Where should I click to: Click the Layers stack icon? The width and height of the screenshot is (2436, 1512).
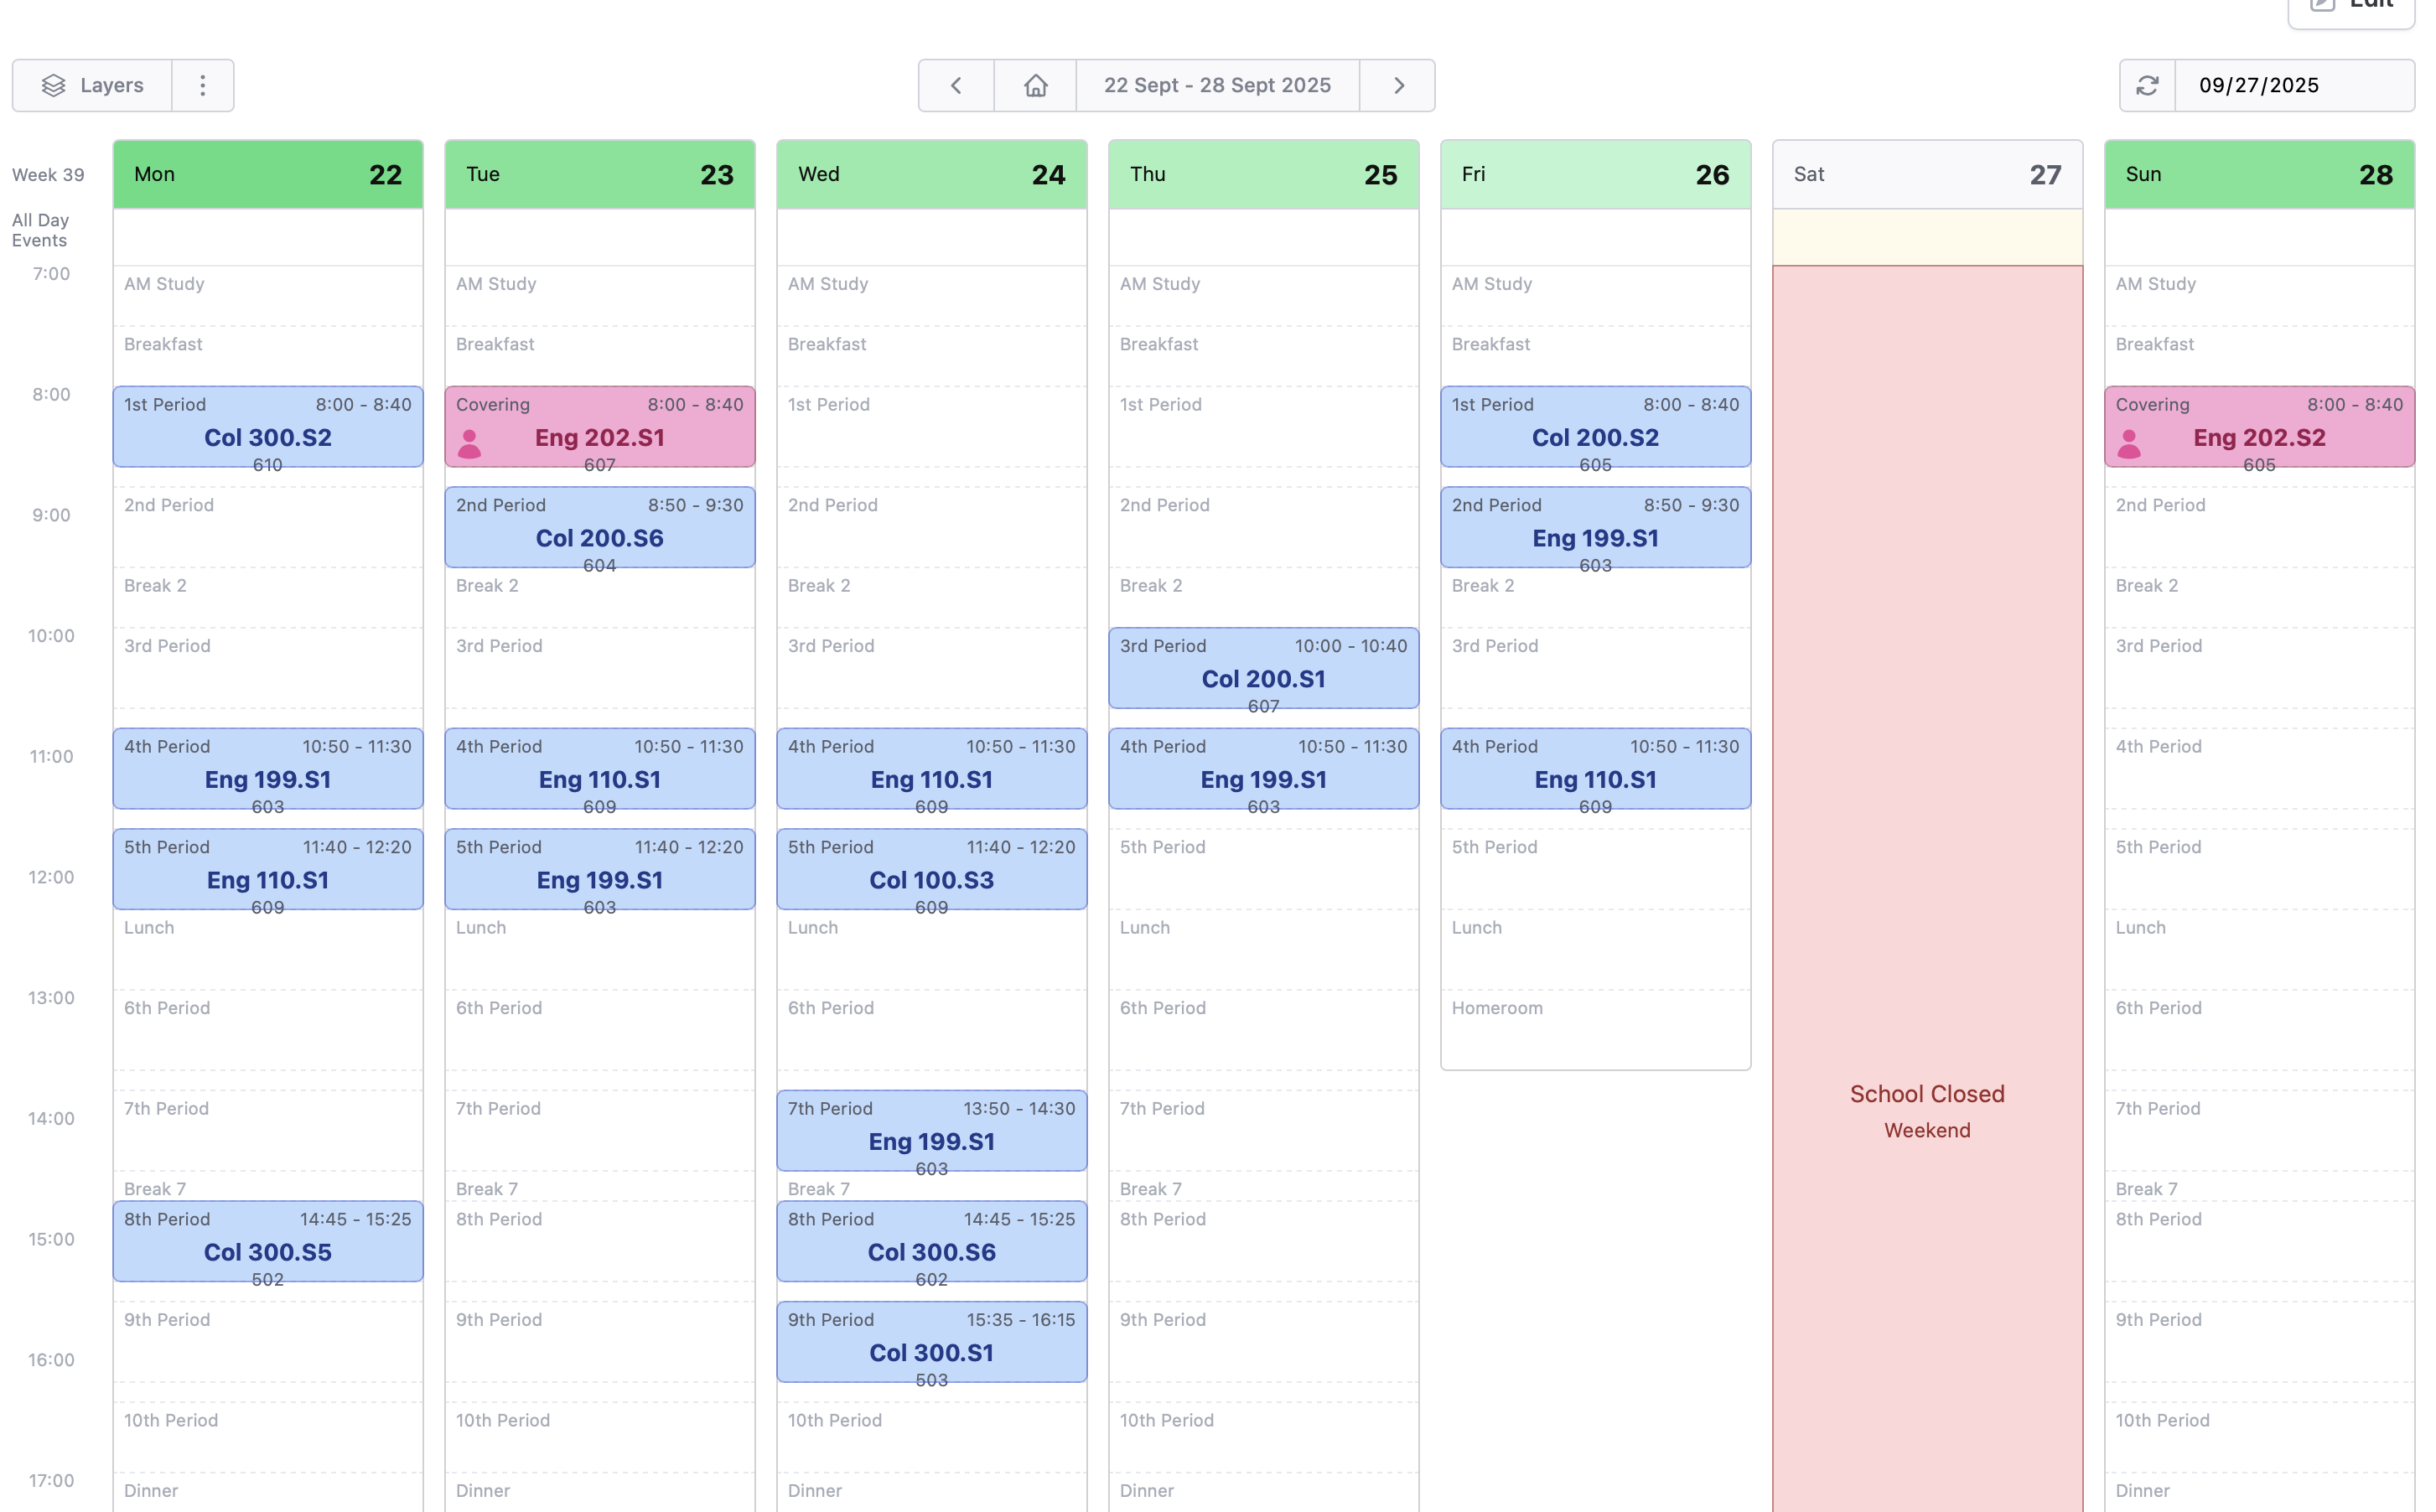54,86
